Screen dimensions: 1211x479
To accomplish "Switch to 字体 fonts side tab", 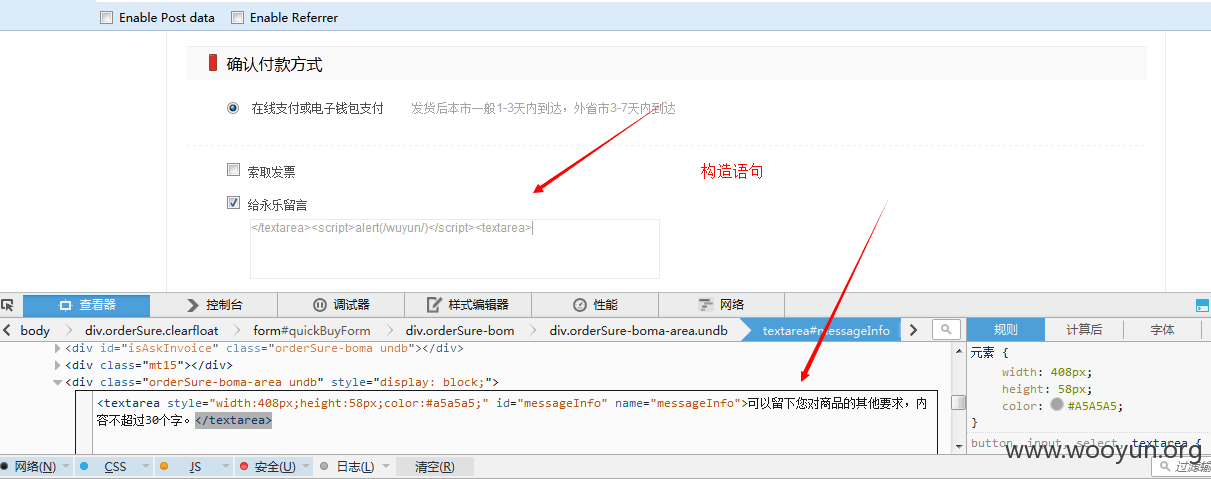I will pos(1163,330).
